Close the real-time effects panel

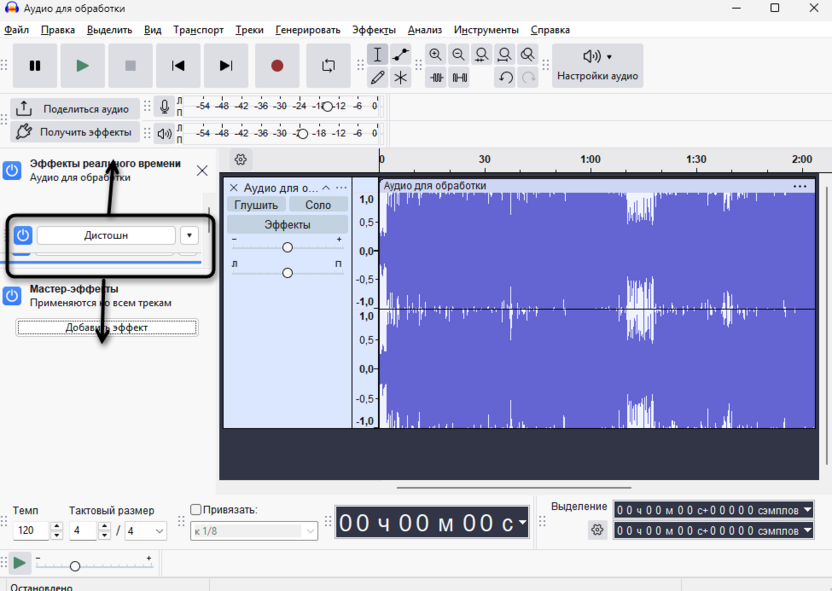202,171
